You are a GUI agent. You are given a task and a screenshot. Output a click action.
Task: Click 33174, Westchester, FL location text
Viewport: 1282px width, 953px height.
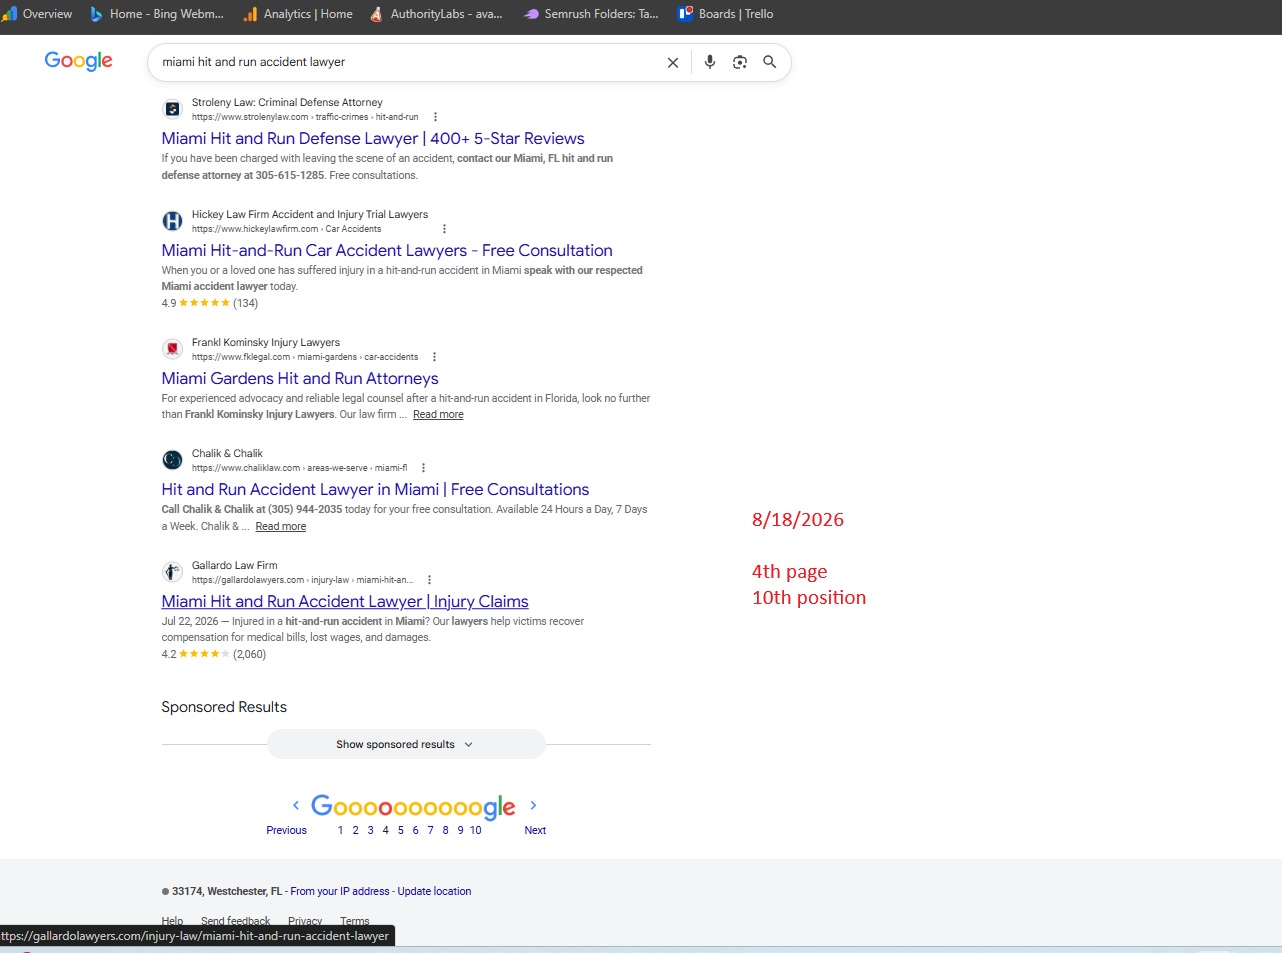[x=227, y=891]
